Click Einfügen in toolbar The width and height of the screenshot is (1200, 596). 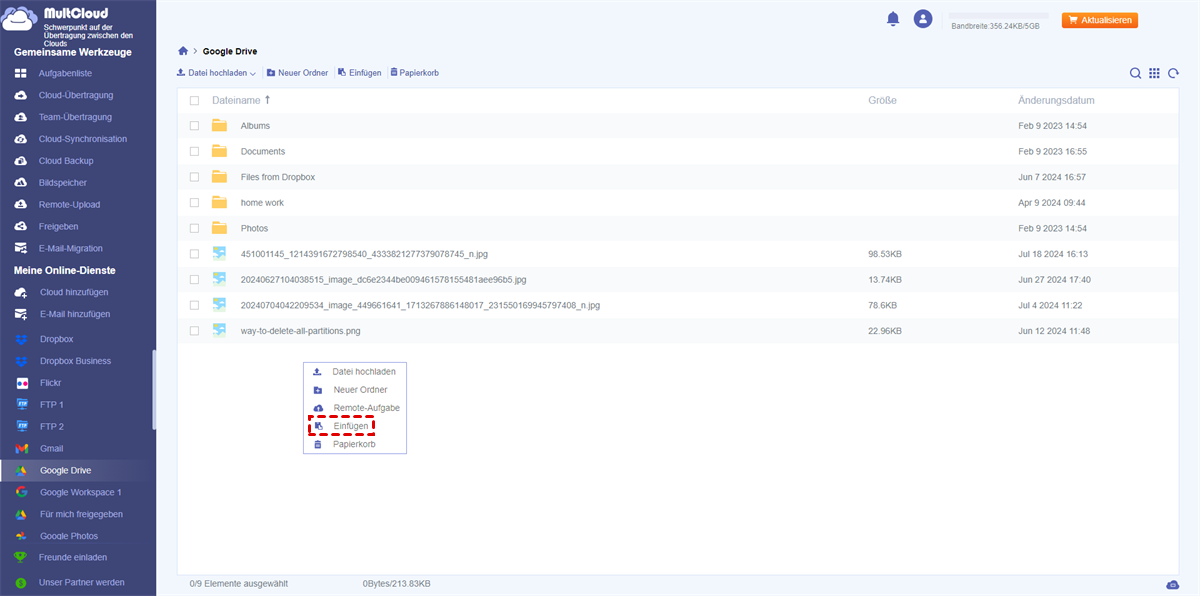point(360,73)
